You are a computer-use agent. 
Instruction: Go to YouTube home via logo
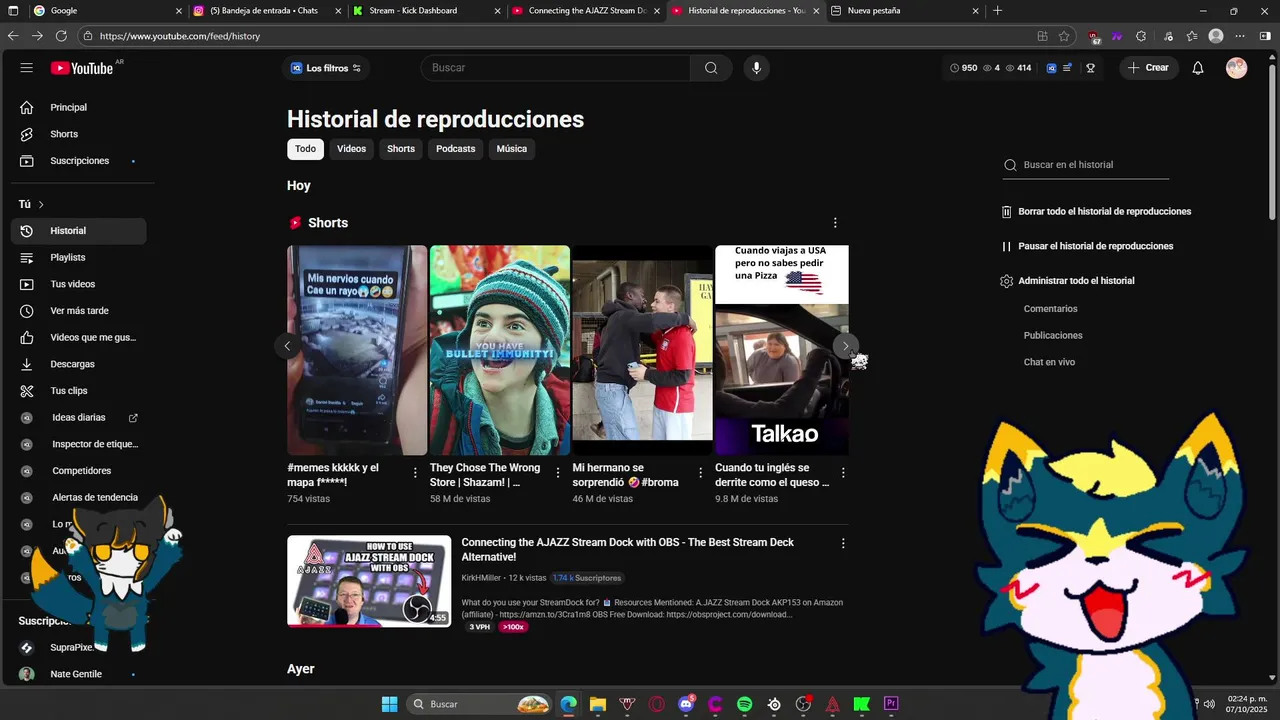coord(82,68)
